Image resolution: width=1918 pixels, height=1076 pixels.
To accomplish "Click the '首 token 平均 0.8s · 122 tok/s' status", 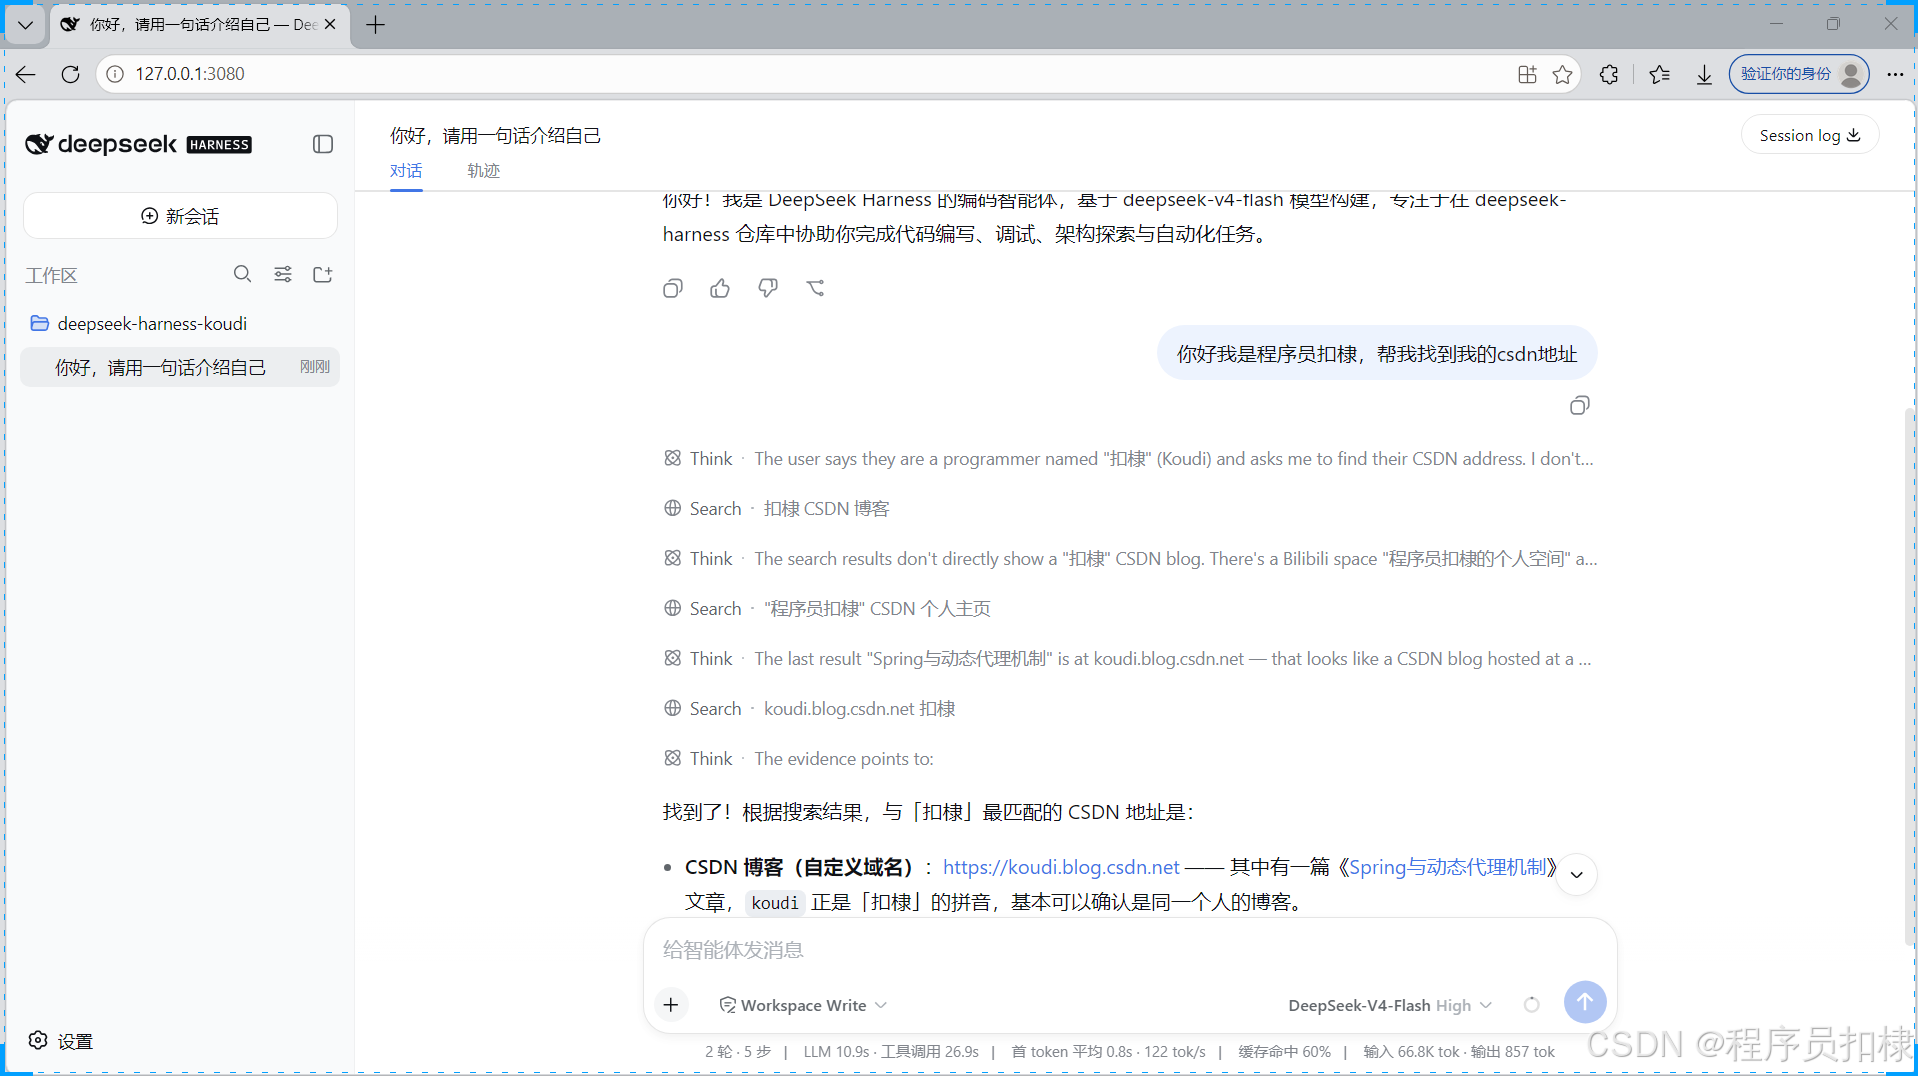I will click(1108, 1051).
